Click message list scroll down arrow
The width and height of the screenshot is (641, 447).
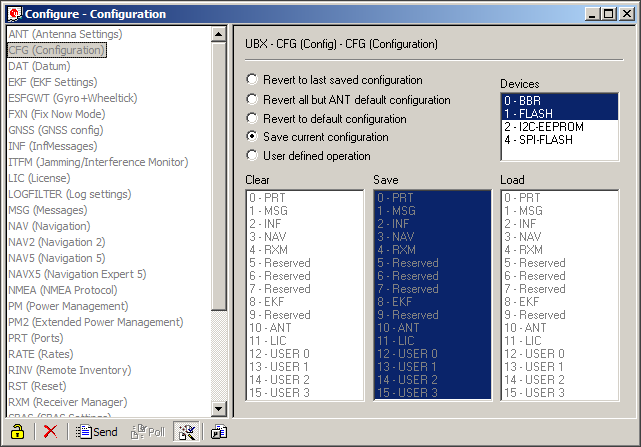point(219,408)
